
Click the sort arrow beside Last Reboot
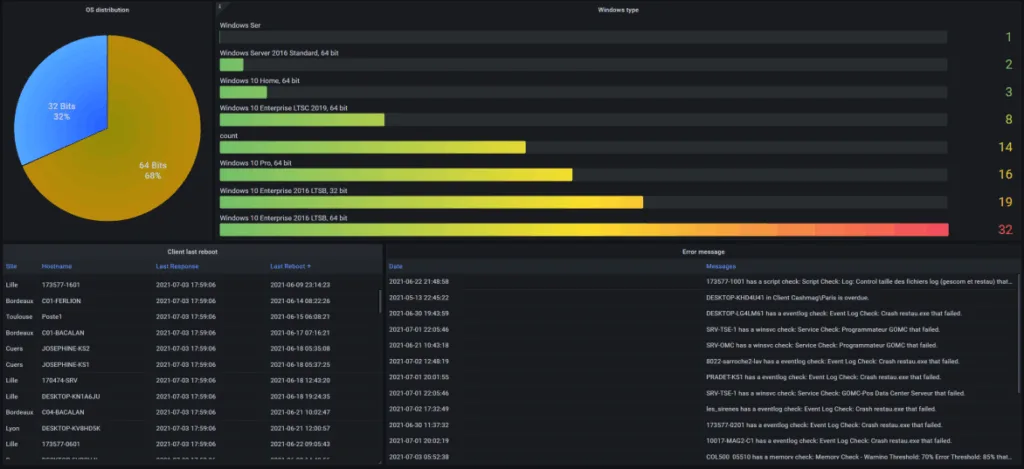click(x=309, y=267)
